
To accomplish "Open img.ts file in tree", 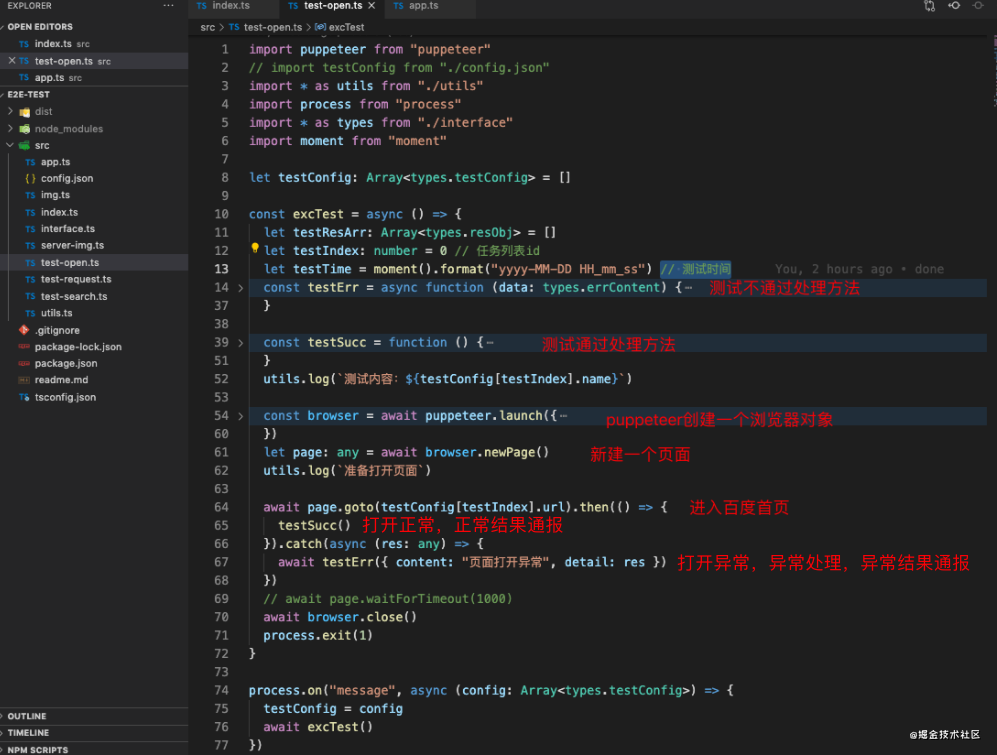I will [x=55, y=195].
